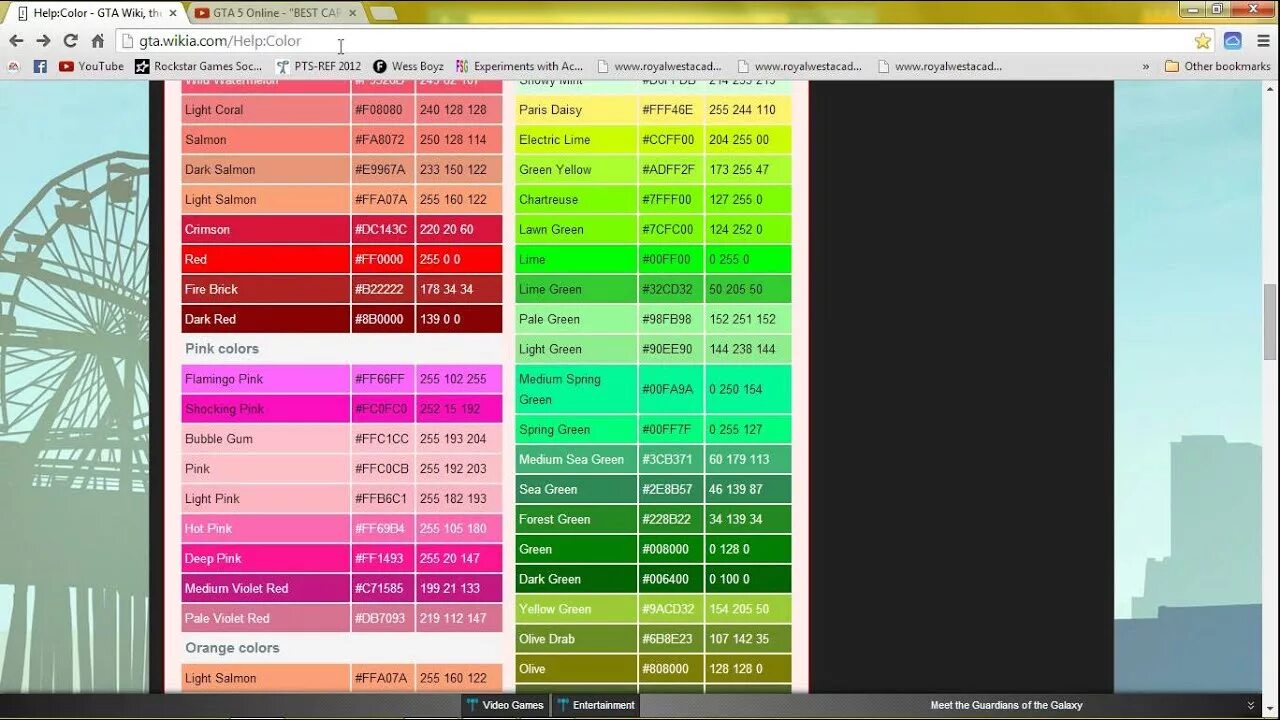Viewport: 1280px width, 720px height.
Task: Open a new tab with the new-tab button
Action: (x=383, y=13)
